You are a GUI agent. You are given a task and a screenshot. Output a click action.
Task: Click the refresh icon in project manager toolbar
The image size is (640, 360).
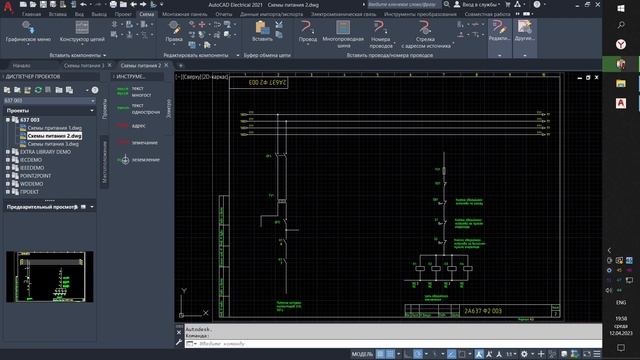(38, 90)
